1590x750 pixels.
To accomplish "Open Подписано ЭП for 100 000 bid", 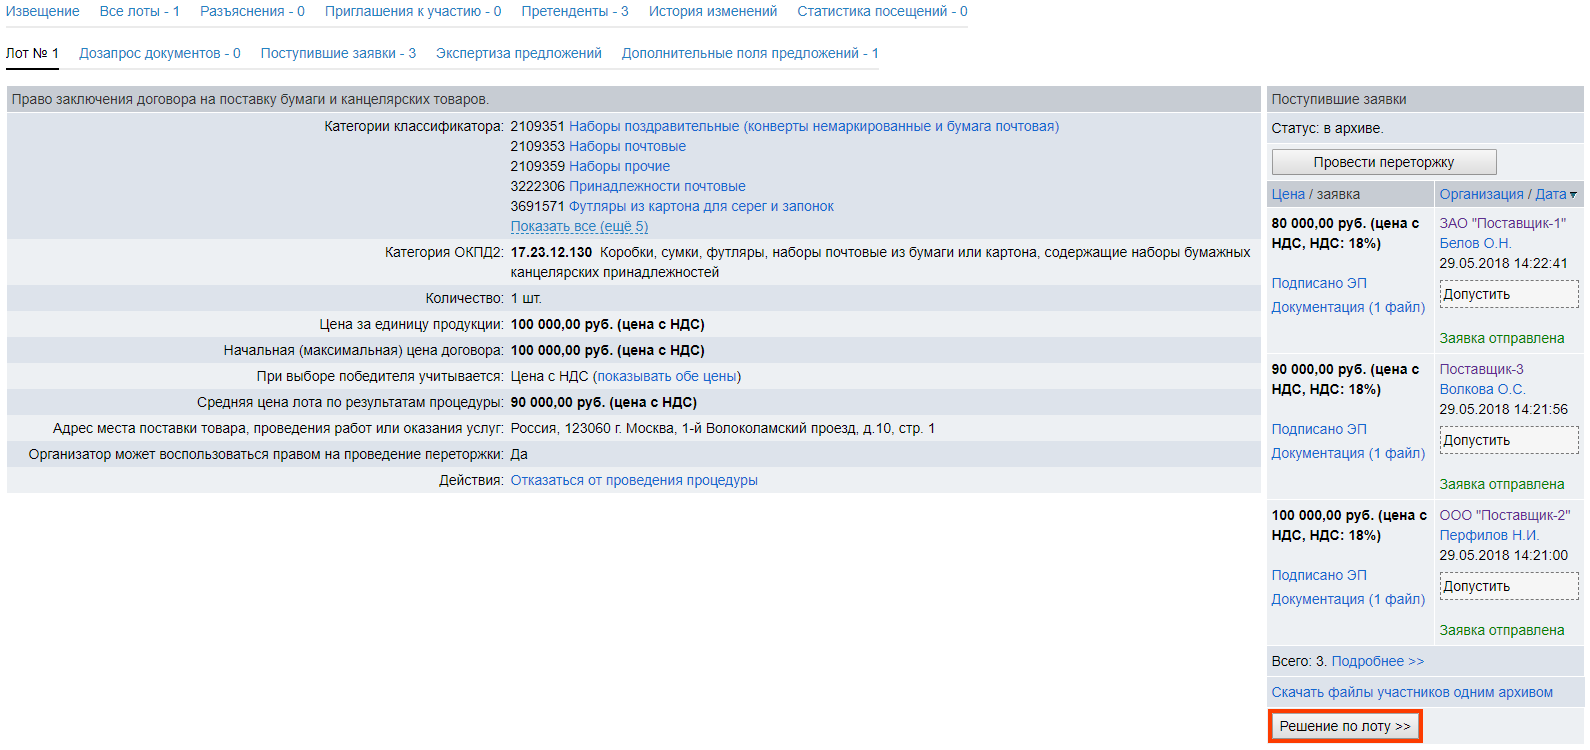I will pyautogui.click(x=1318, y=575).
